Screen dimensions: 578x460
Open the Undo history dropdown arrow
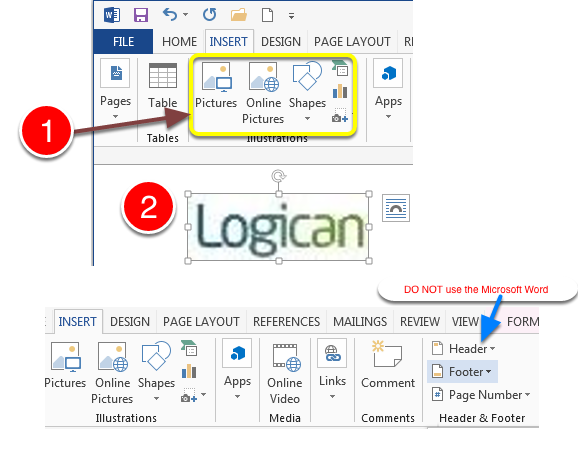(185, 15)
